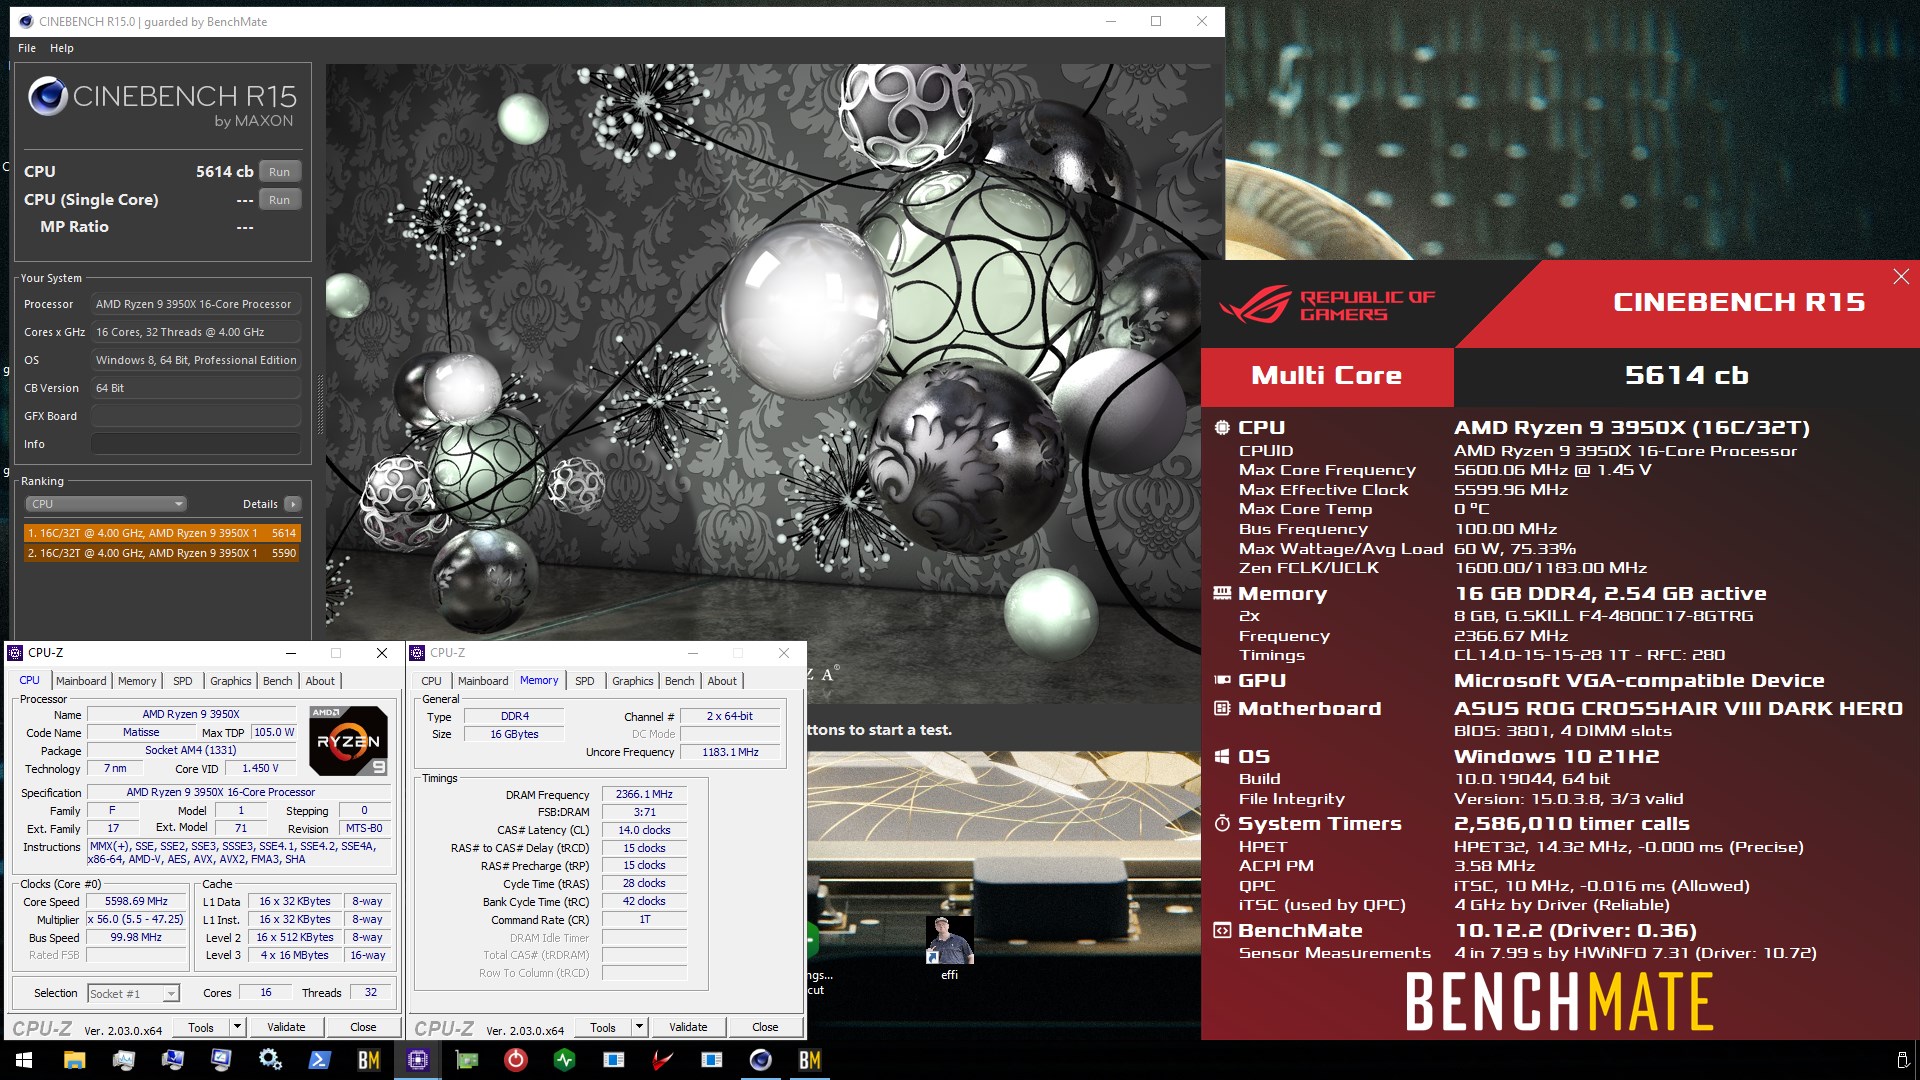This screenshot has width=1920, height=1080.
Task: Open the system monitor graph taskbar icon
Action: [123, 1060]
